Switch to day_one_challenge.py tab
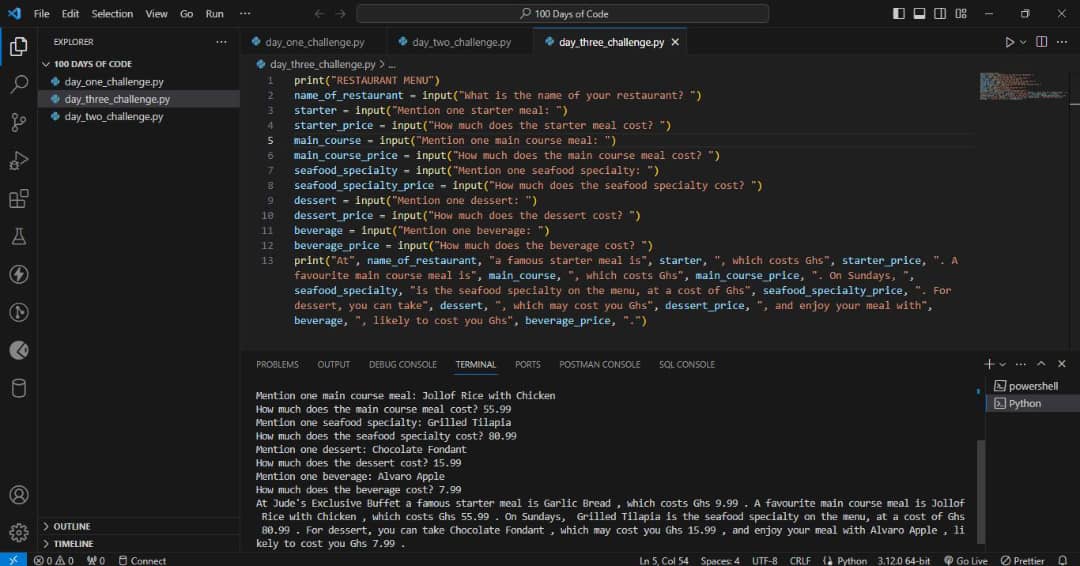 [313, 42]
